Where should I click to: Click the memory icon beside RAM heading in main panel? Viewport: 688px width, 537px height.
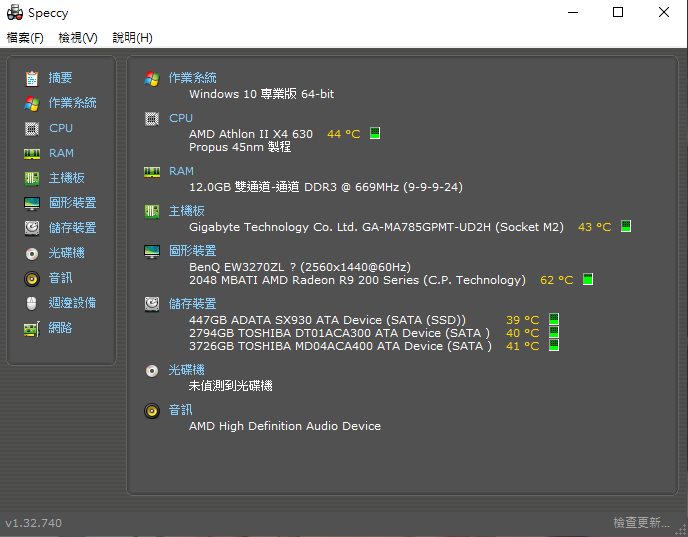152,172
